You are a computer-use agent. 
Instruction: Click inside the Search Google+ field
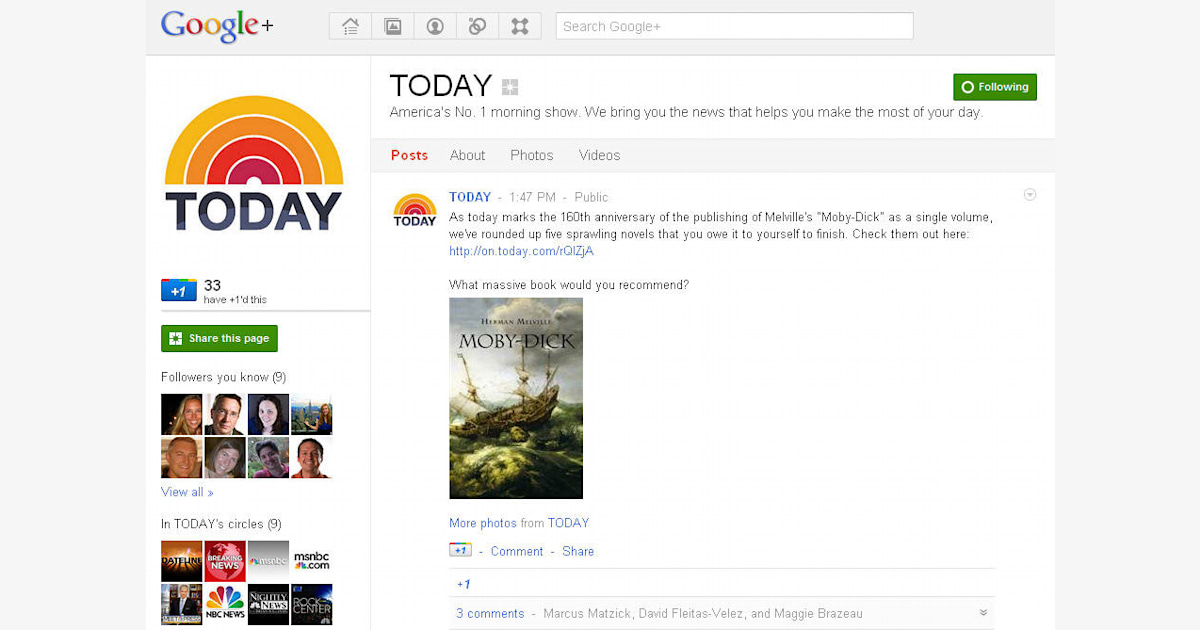coord(733,25)
